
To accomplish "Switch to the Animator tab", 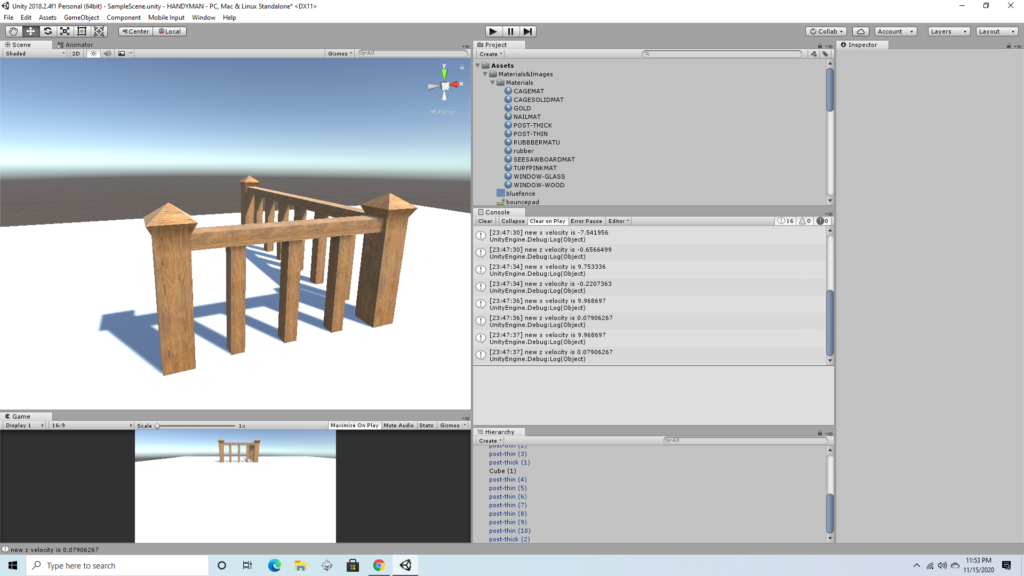I will 78,45.
